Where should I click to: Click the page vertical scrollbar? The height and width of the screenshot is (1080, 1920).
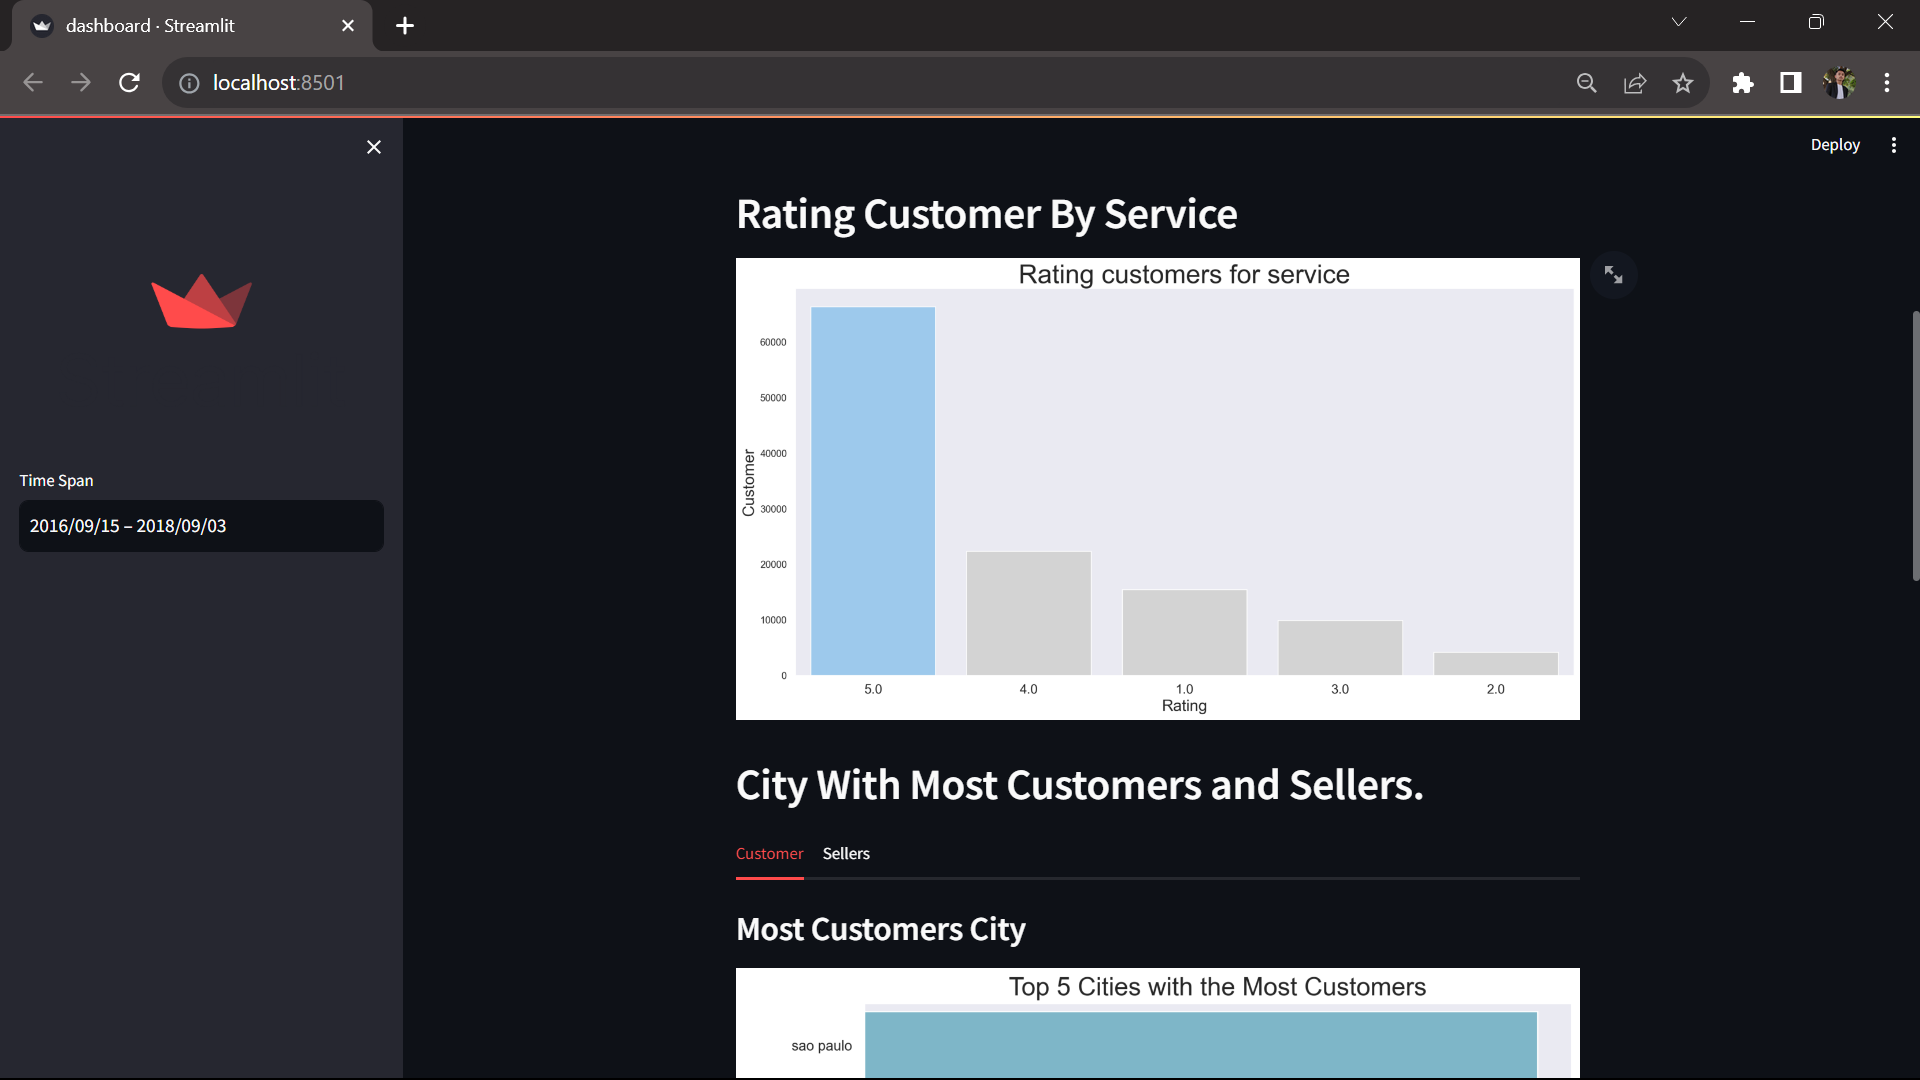(1915, 445)
